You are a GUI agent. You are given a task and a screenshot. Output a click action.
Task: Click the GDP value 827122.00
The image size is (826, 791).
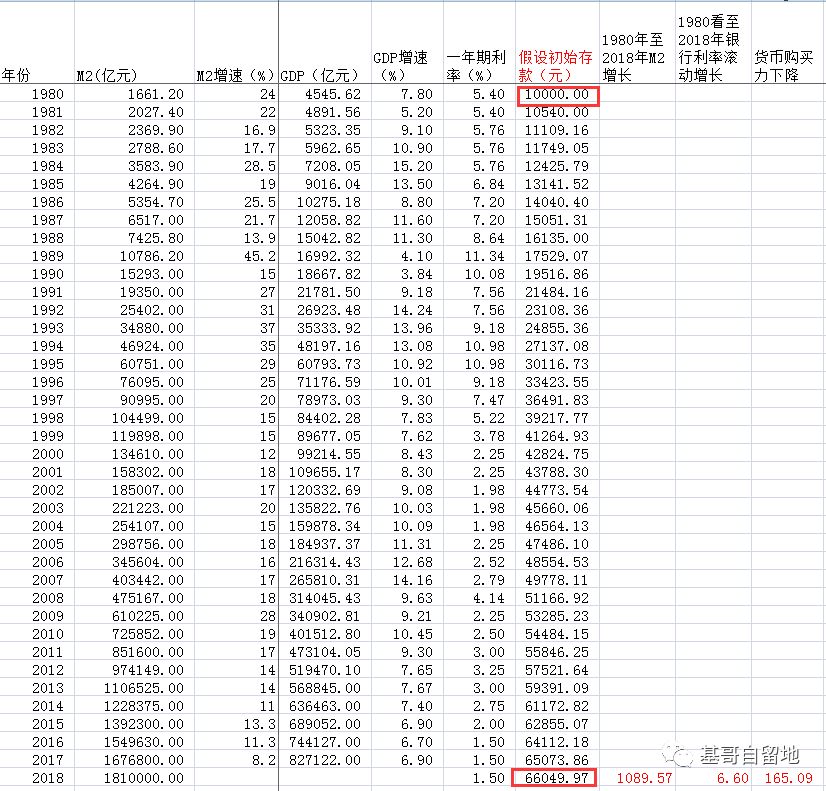325,760
